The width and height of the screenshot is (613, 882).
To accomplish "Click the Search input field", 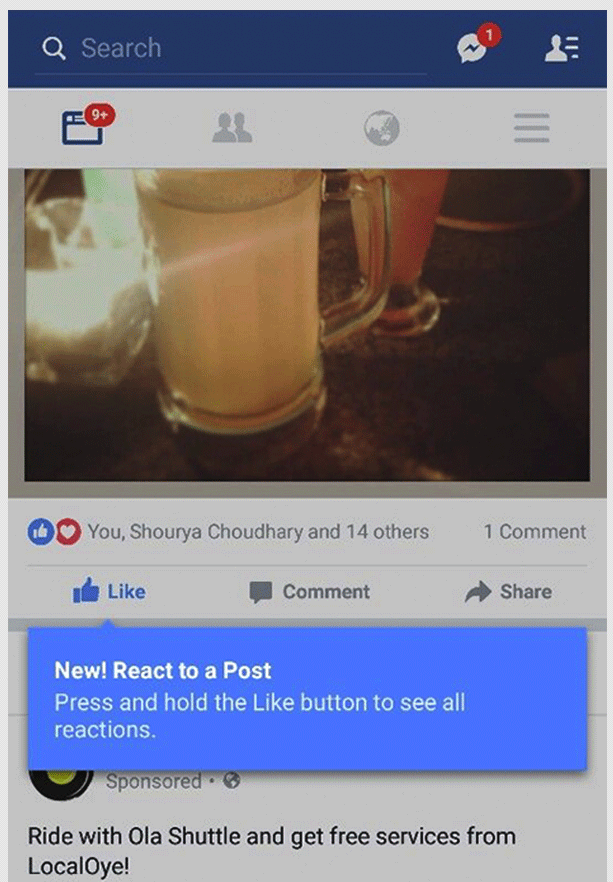I will (231, 49).
